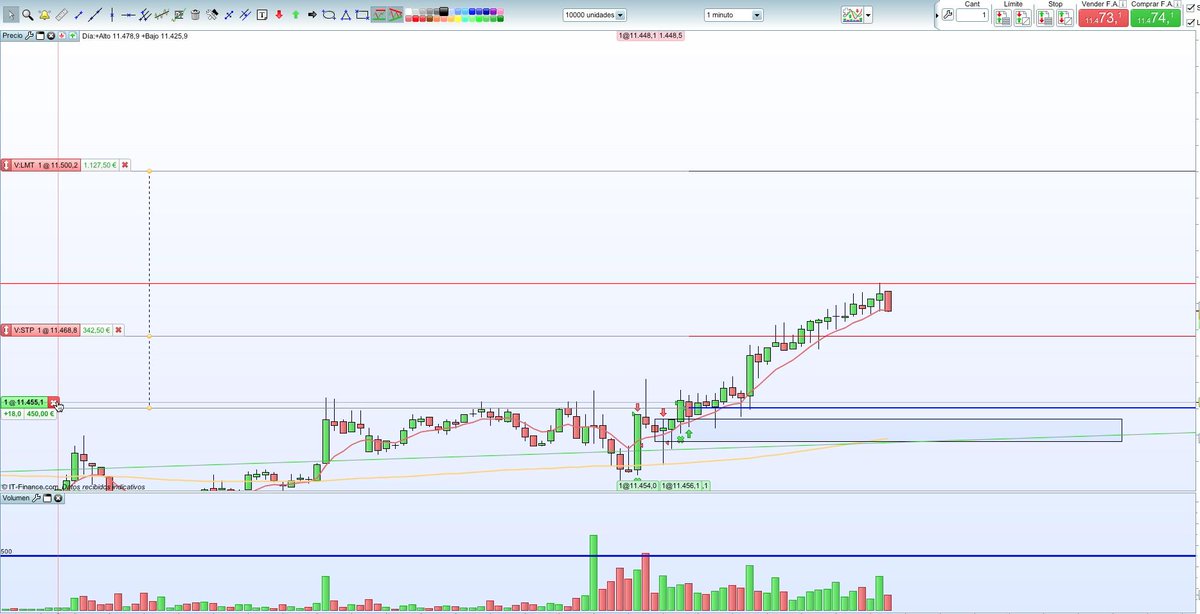The width and height of the screenshot is (1200, 614).
Task: Open the chart indicators icon button
Action: coord(851,15)
